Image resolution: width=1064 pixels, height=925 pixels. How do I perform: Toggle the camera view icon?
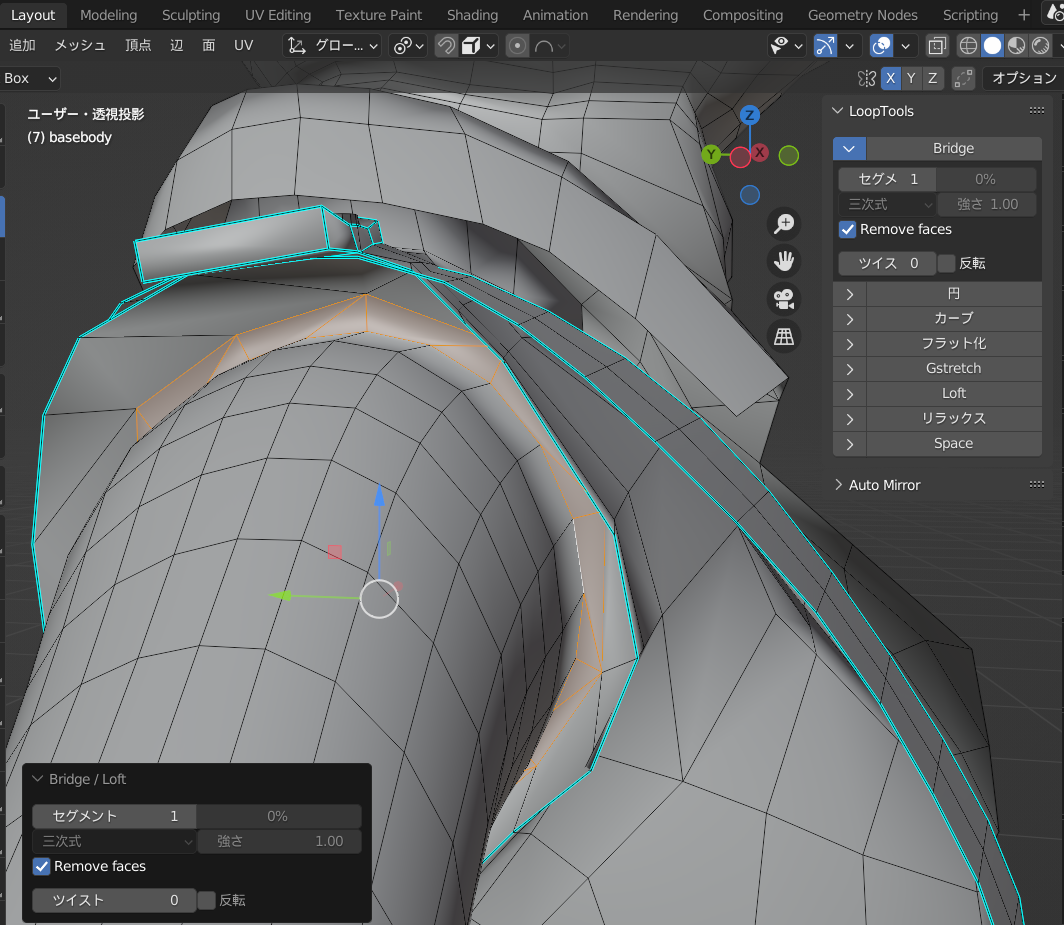784,299
